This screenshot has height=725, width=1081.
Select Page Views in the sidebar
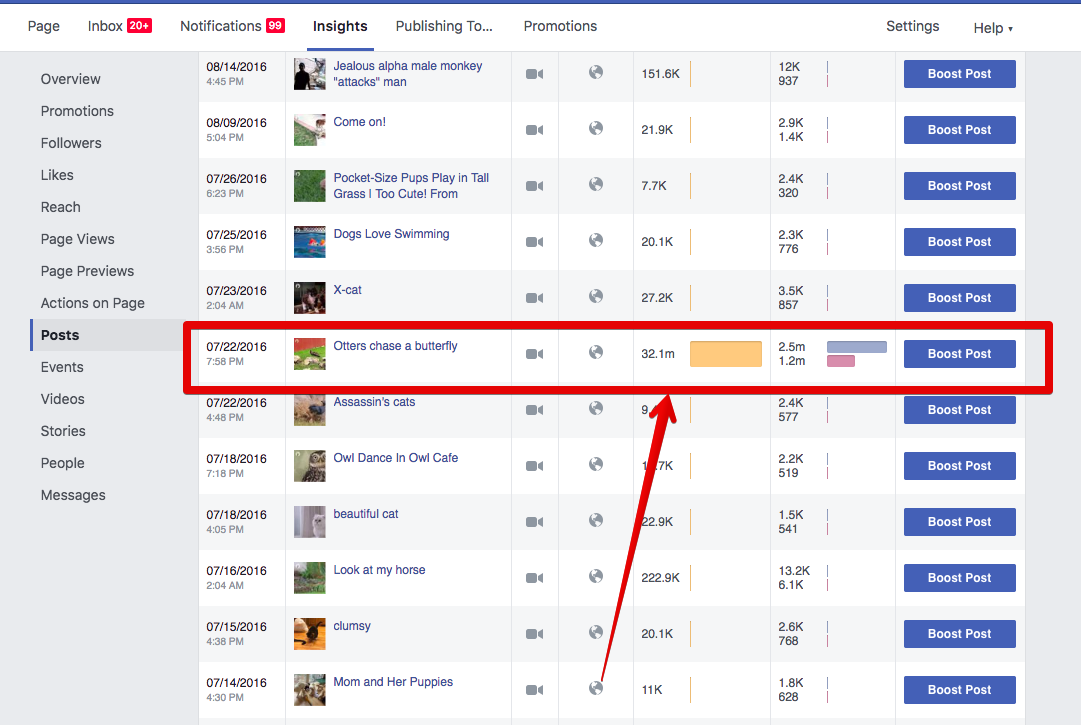click(77, 239)
